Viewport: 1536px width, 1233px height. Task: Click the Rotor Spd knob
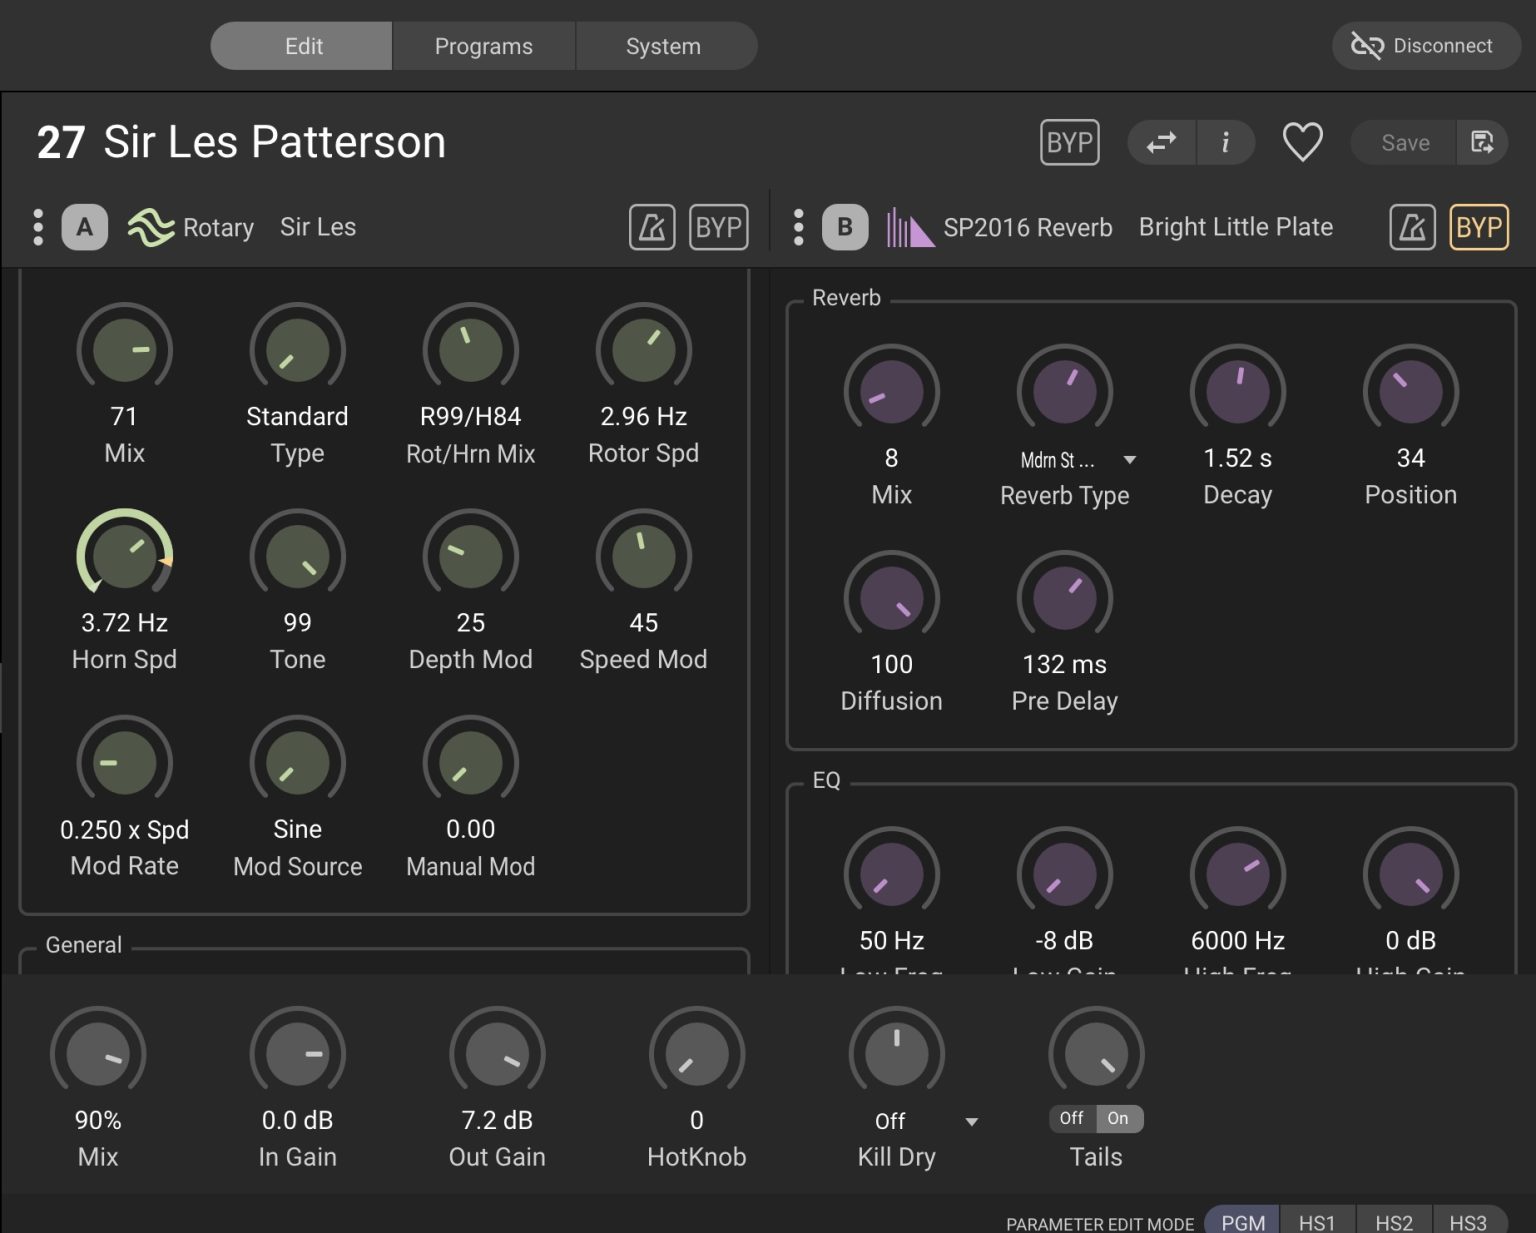(644, 350)
